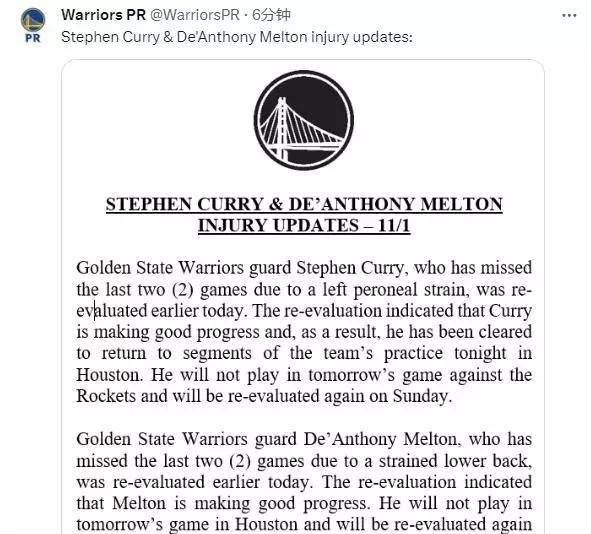Click the word Houston starting a line
Viewport: 591px width, 534px height.
(109, 375)
